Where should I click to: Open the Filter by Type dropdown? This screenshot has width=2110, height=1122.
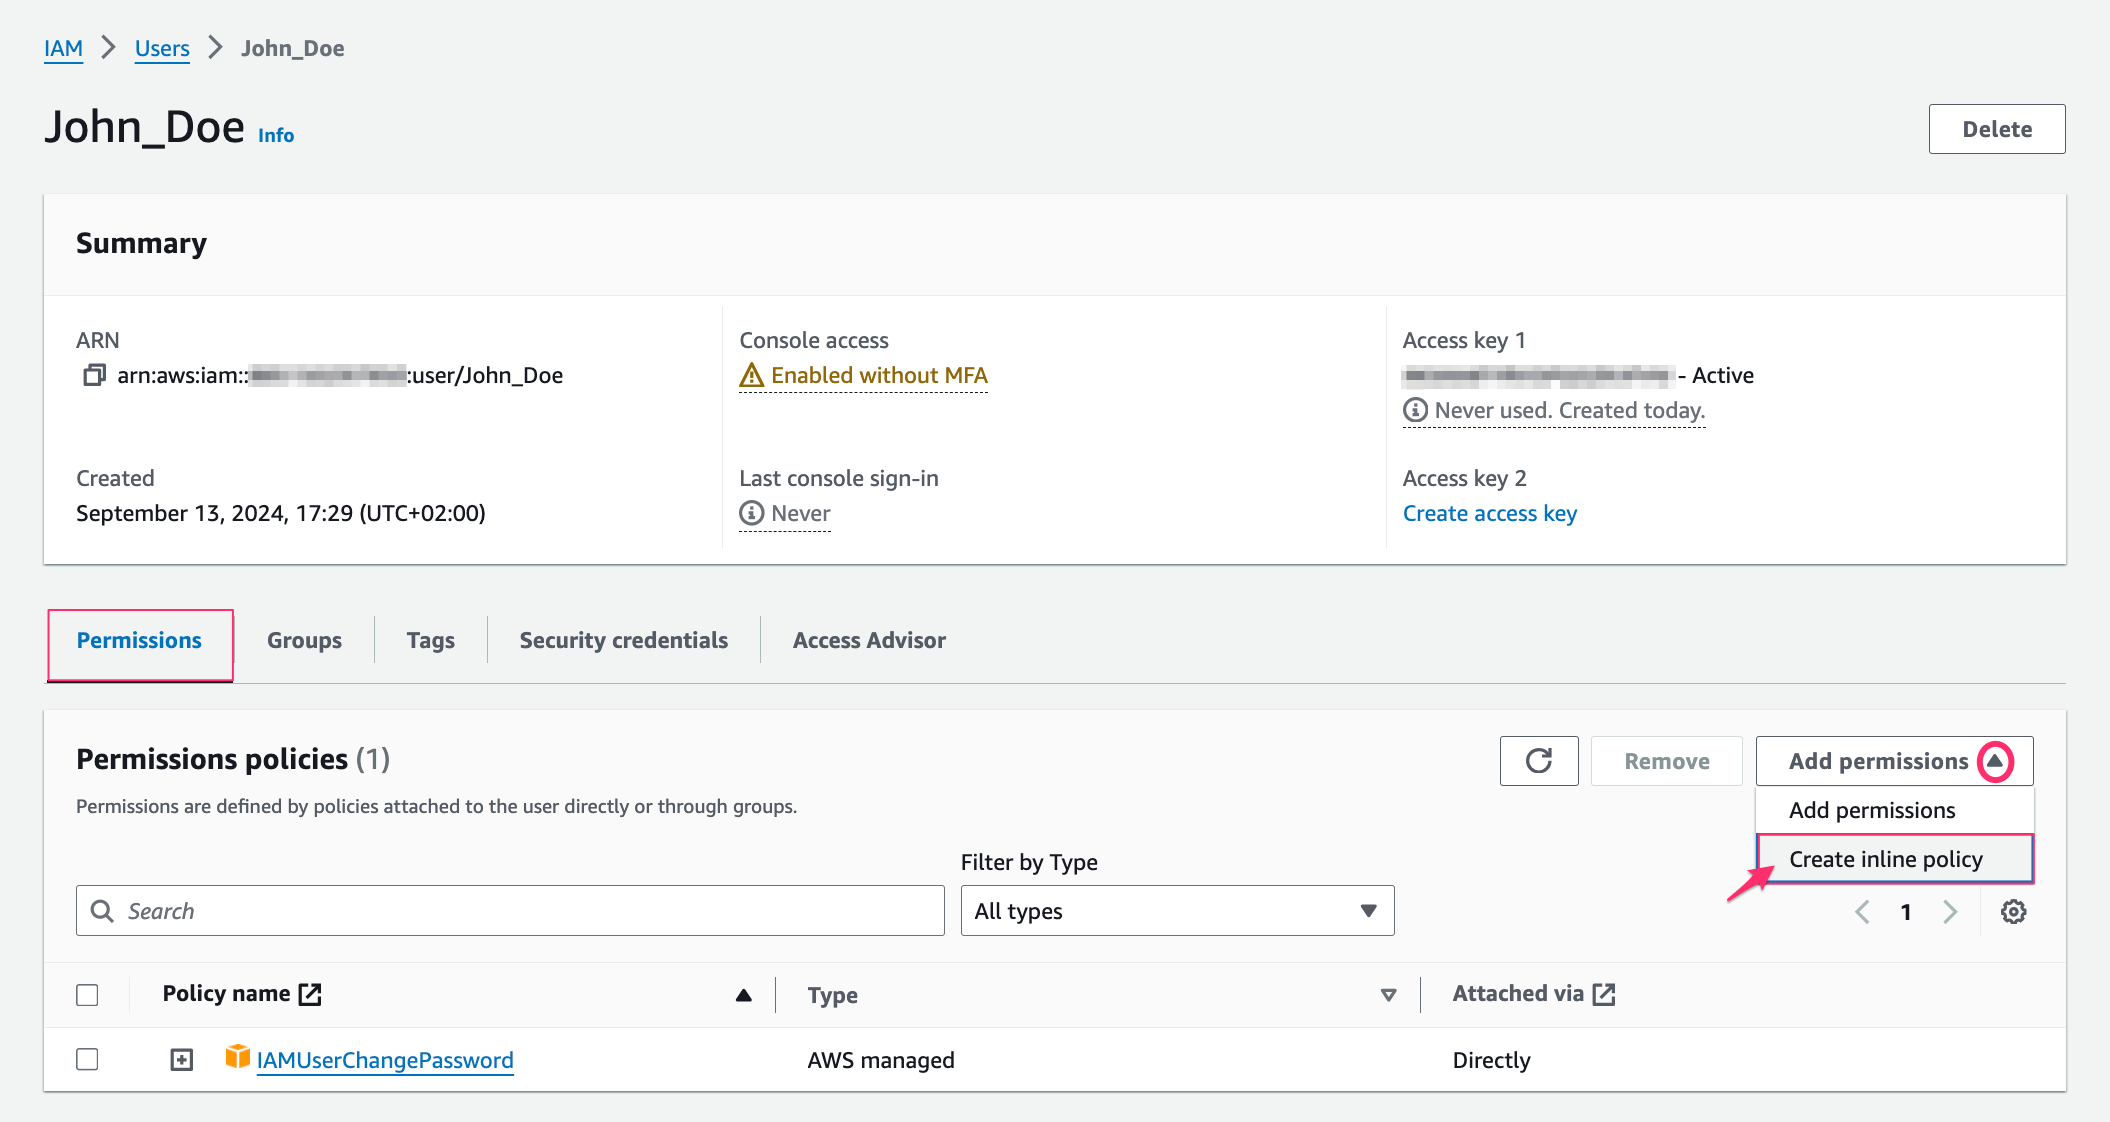1172,910
